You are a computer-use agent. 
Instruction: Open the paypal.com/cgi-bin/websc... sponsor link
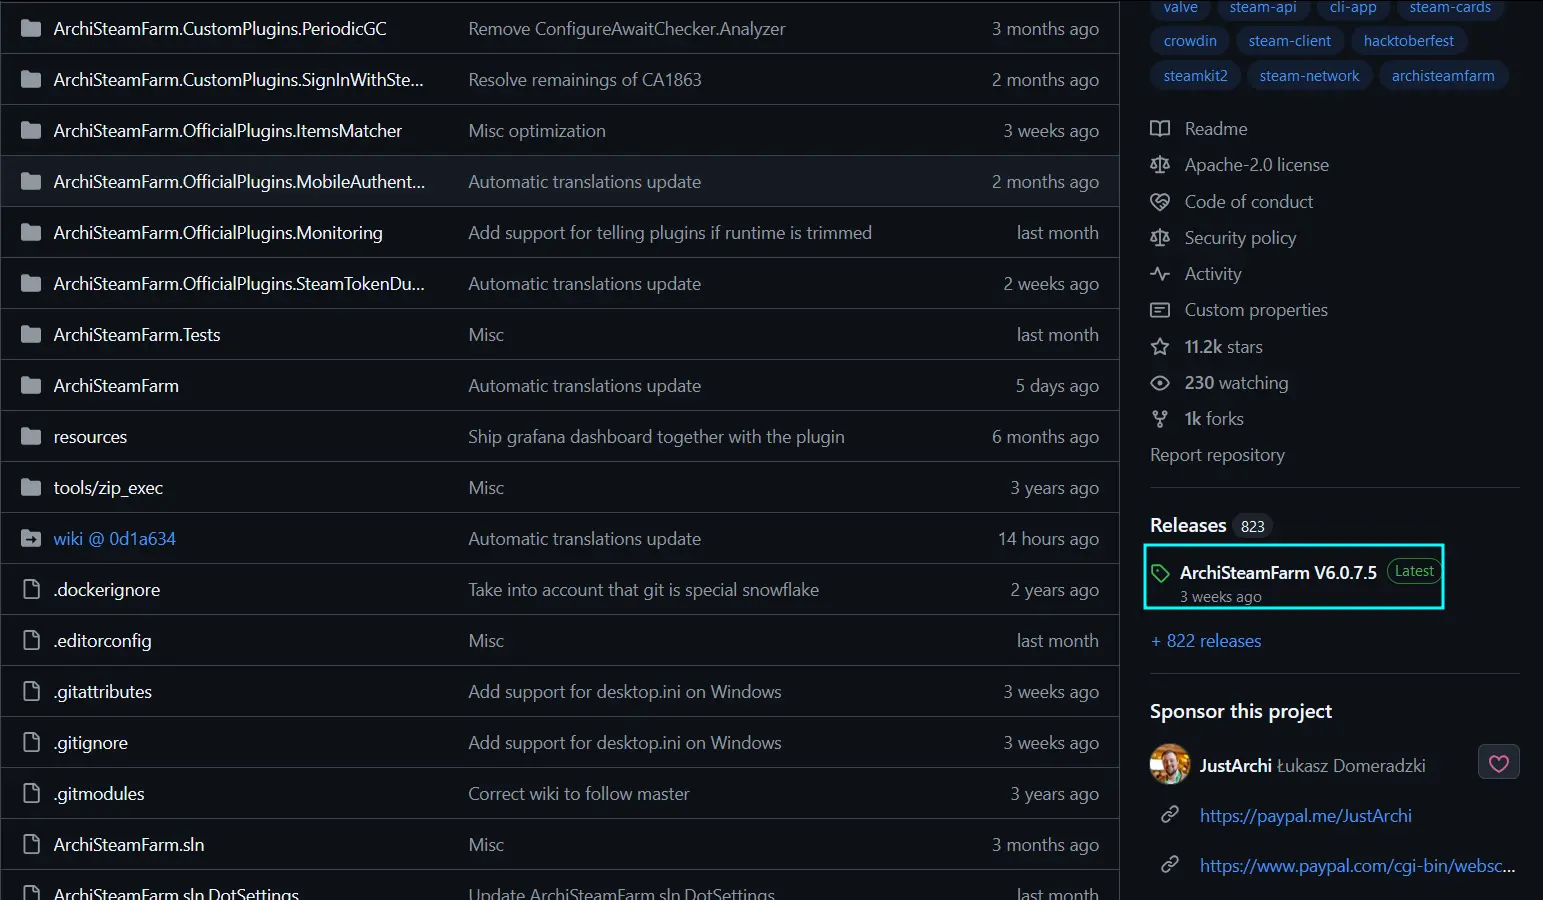(1357, 866)
